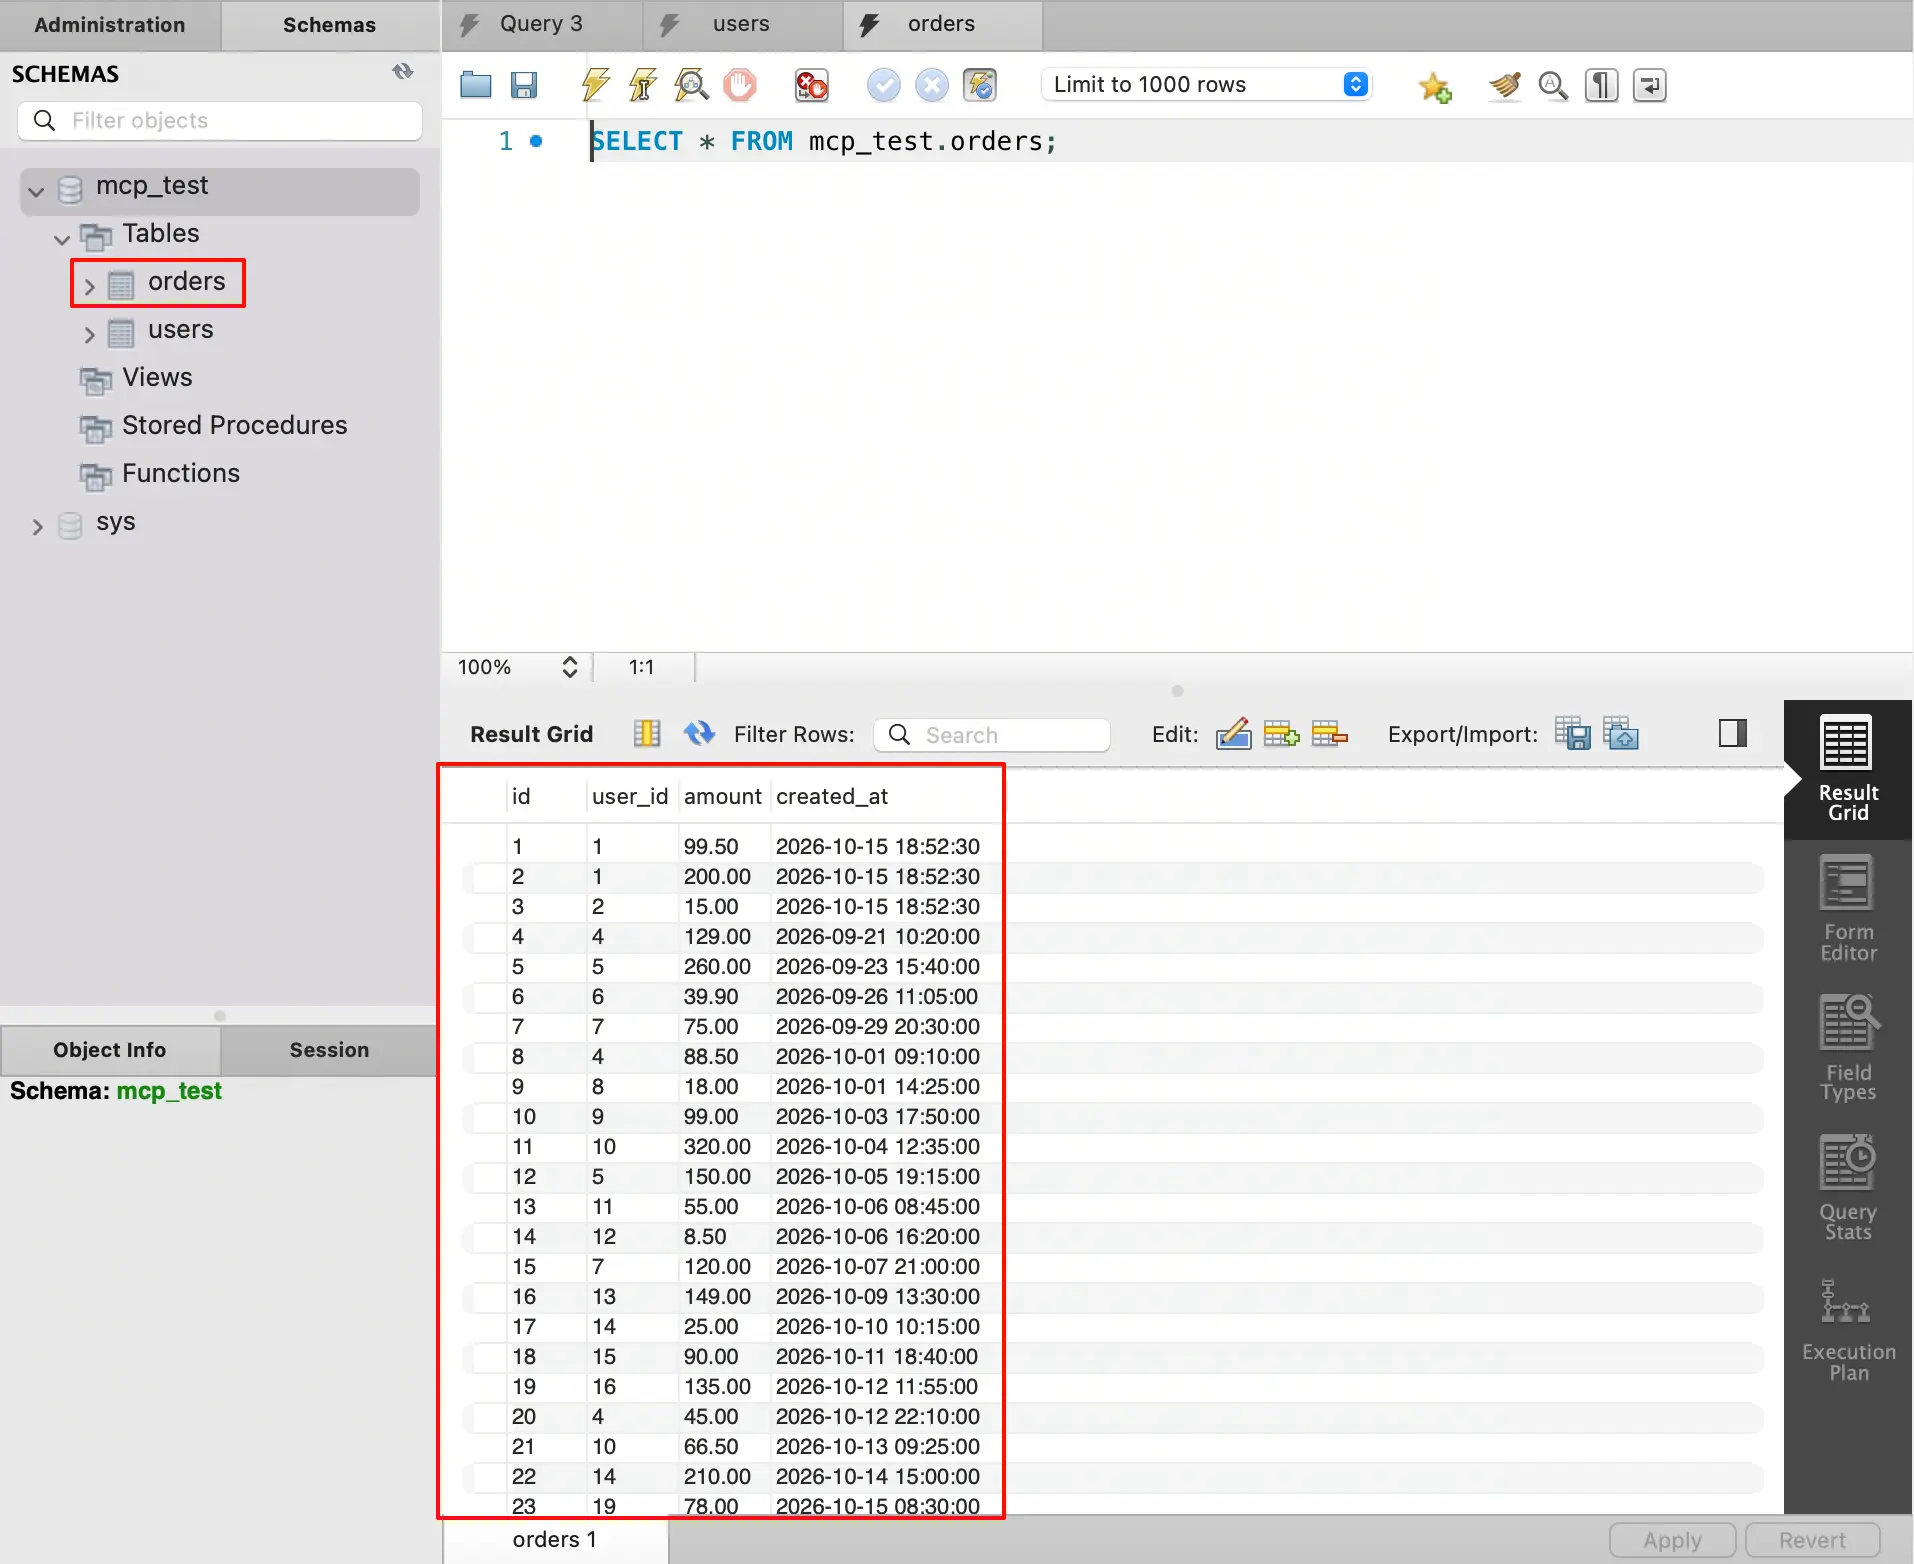Toggle the result side panel icon
This screenshot has height=1564, width=1914.
(x=1733, y=734)
